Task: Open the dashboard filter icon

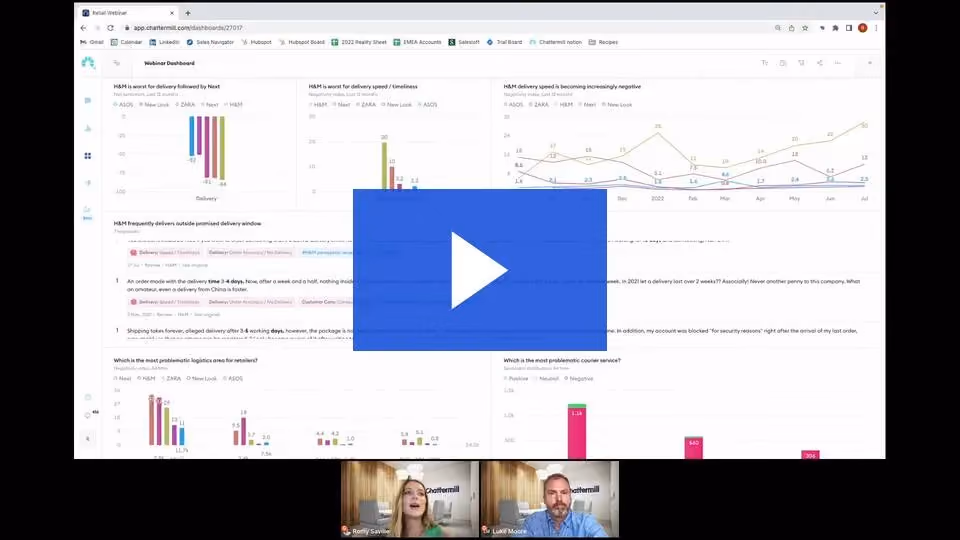Action: tap(801, 63)
